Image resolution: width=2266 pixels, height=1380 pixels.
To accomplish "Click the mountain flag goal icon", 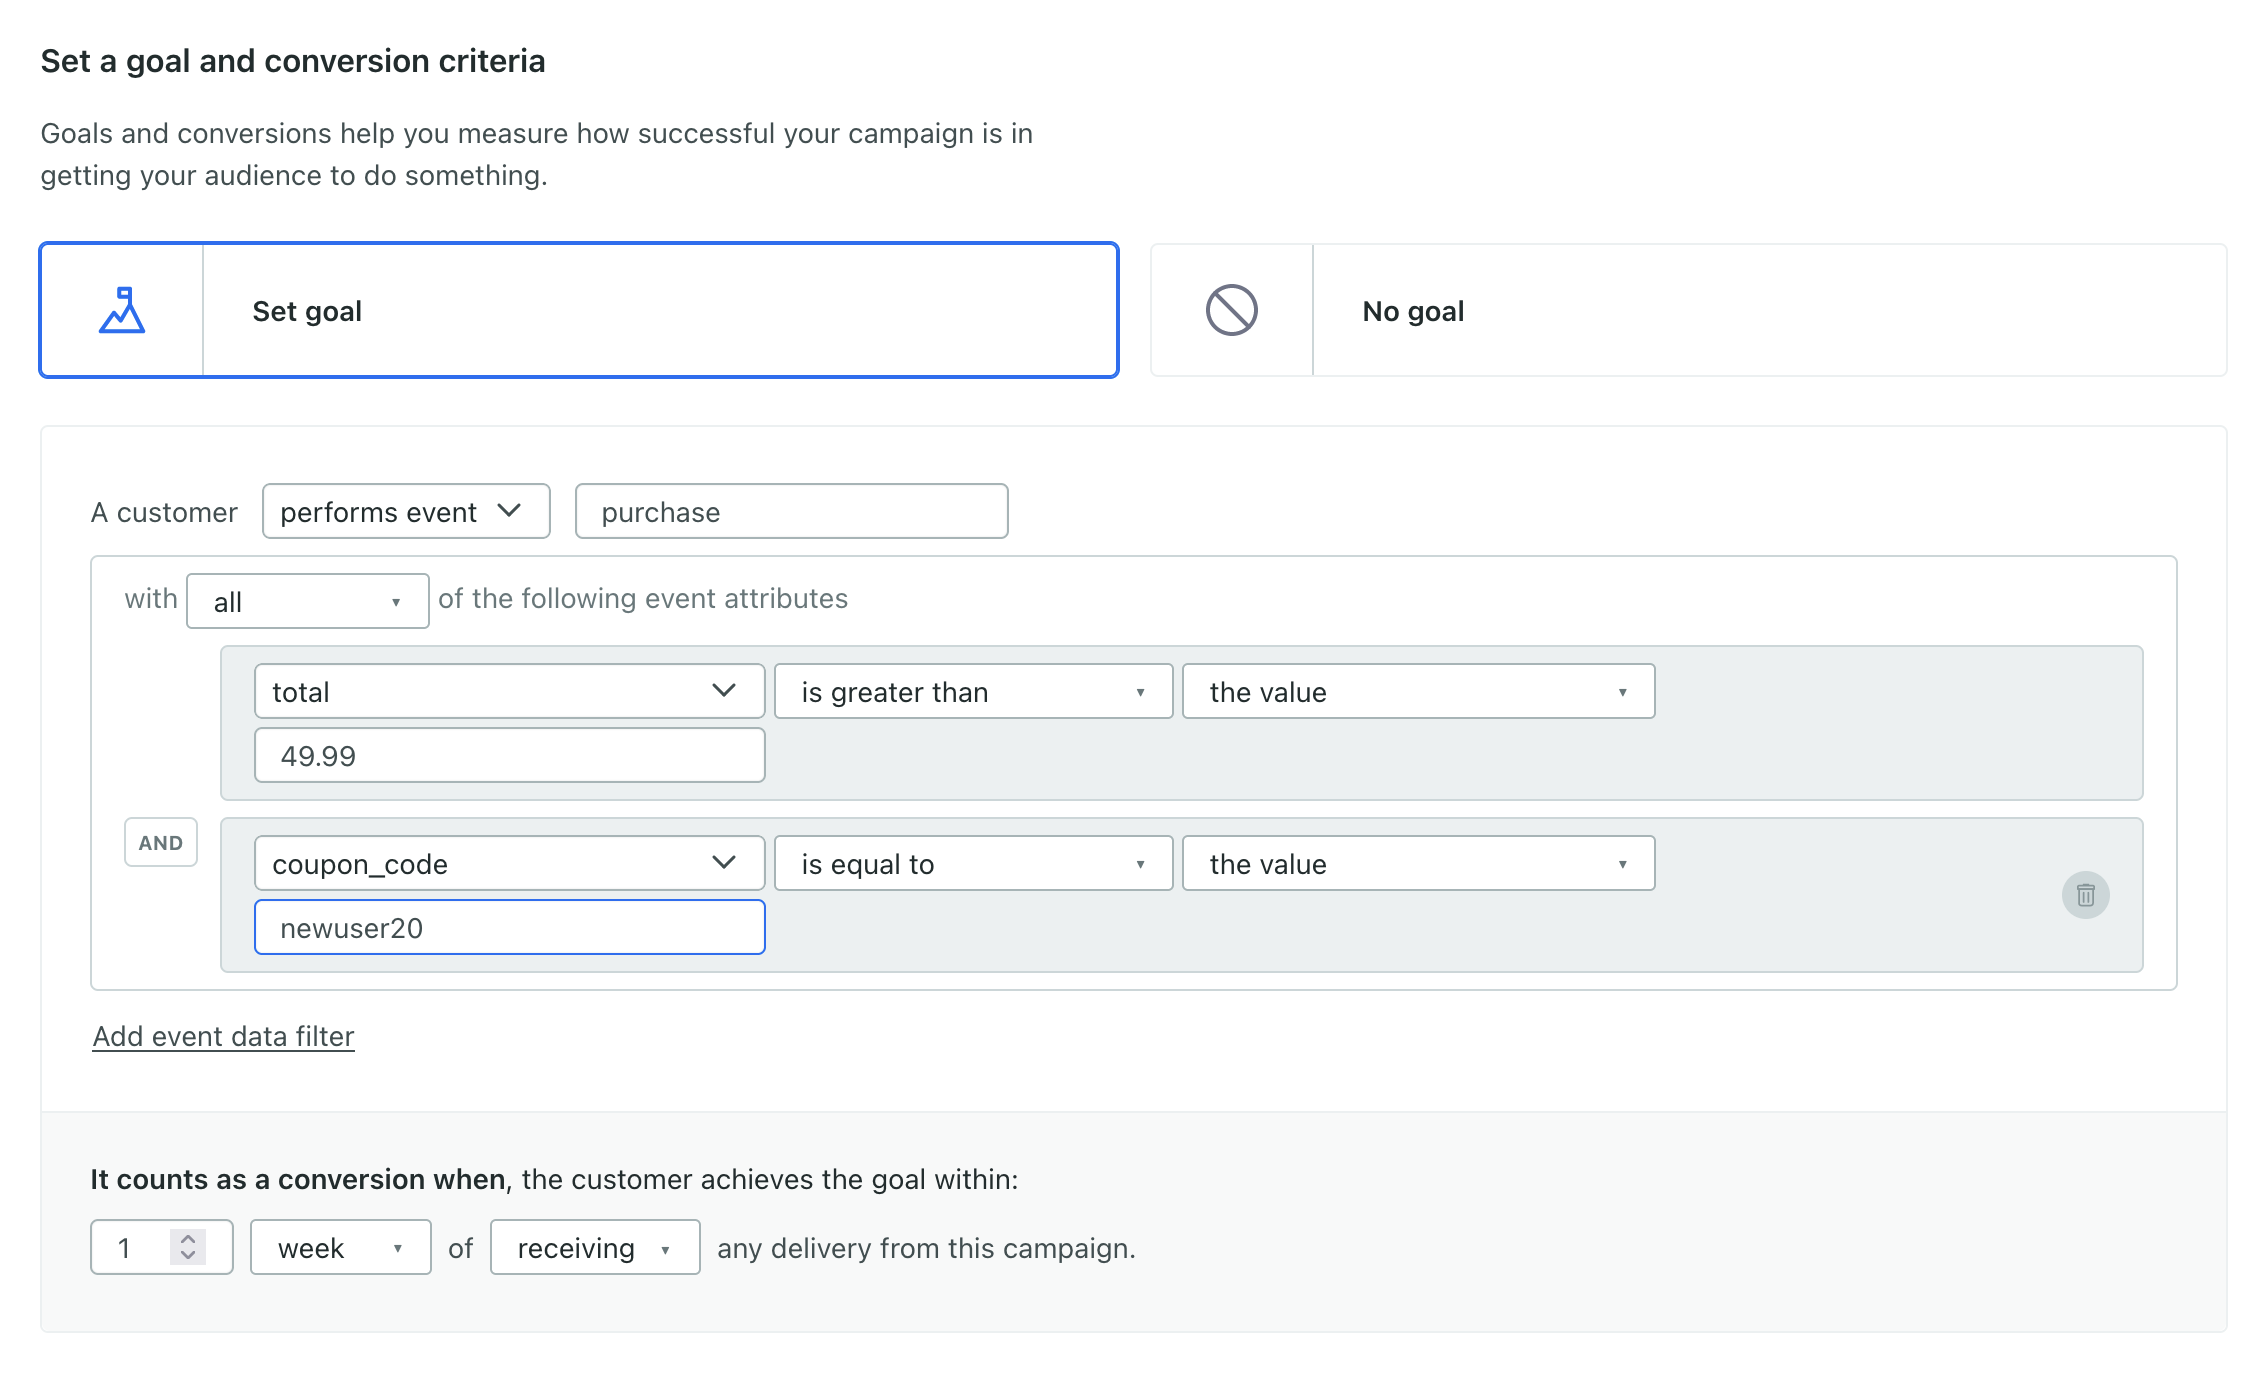I will [x=122, y=311].
